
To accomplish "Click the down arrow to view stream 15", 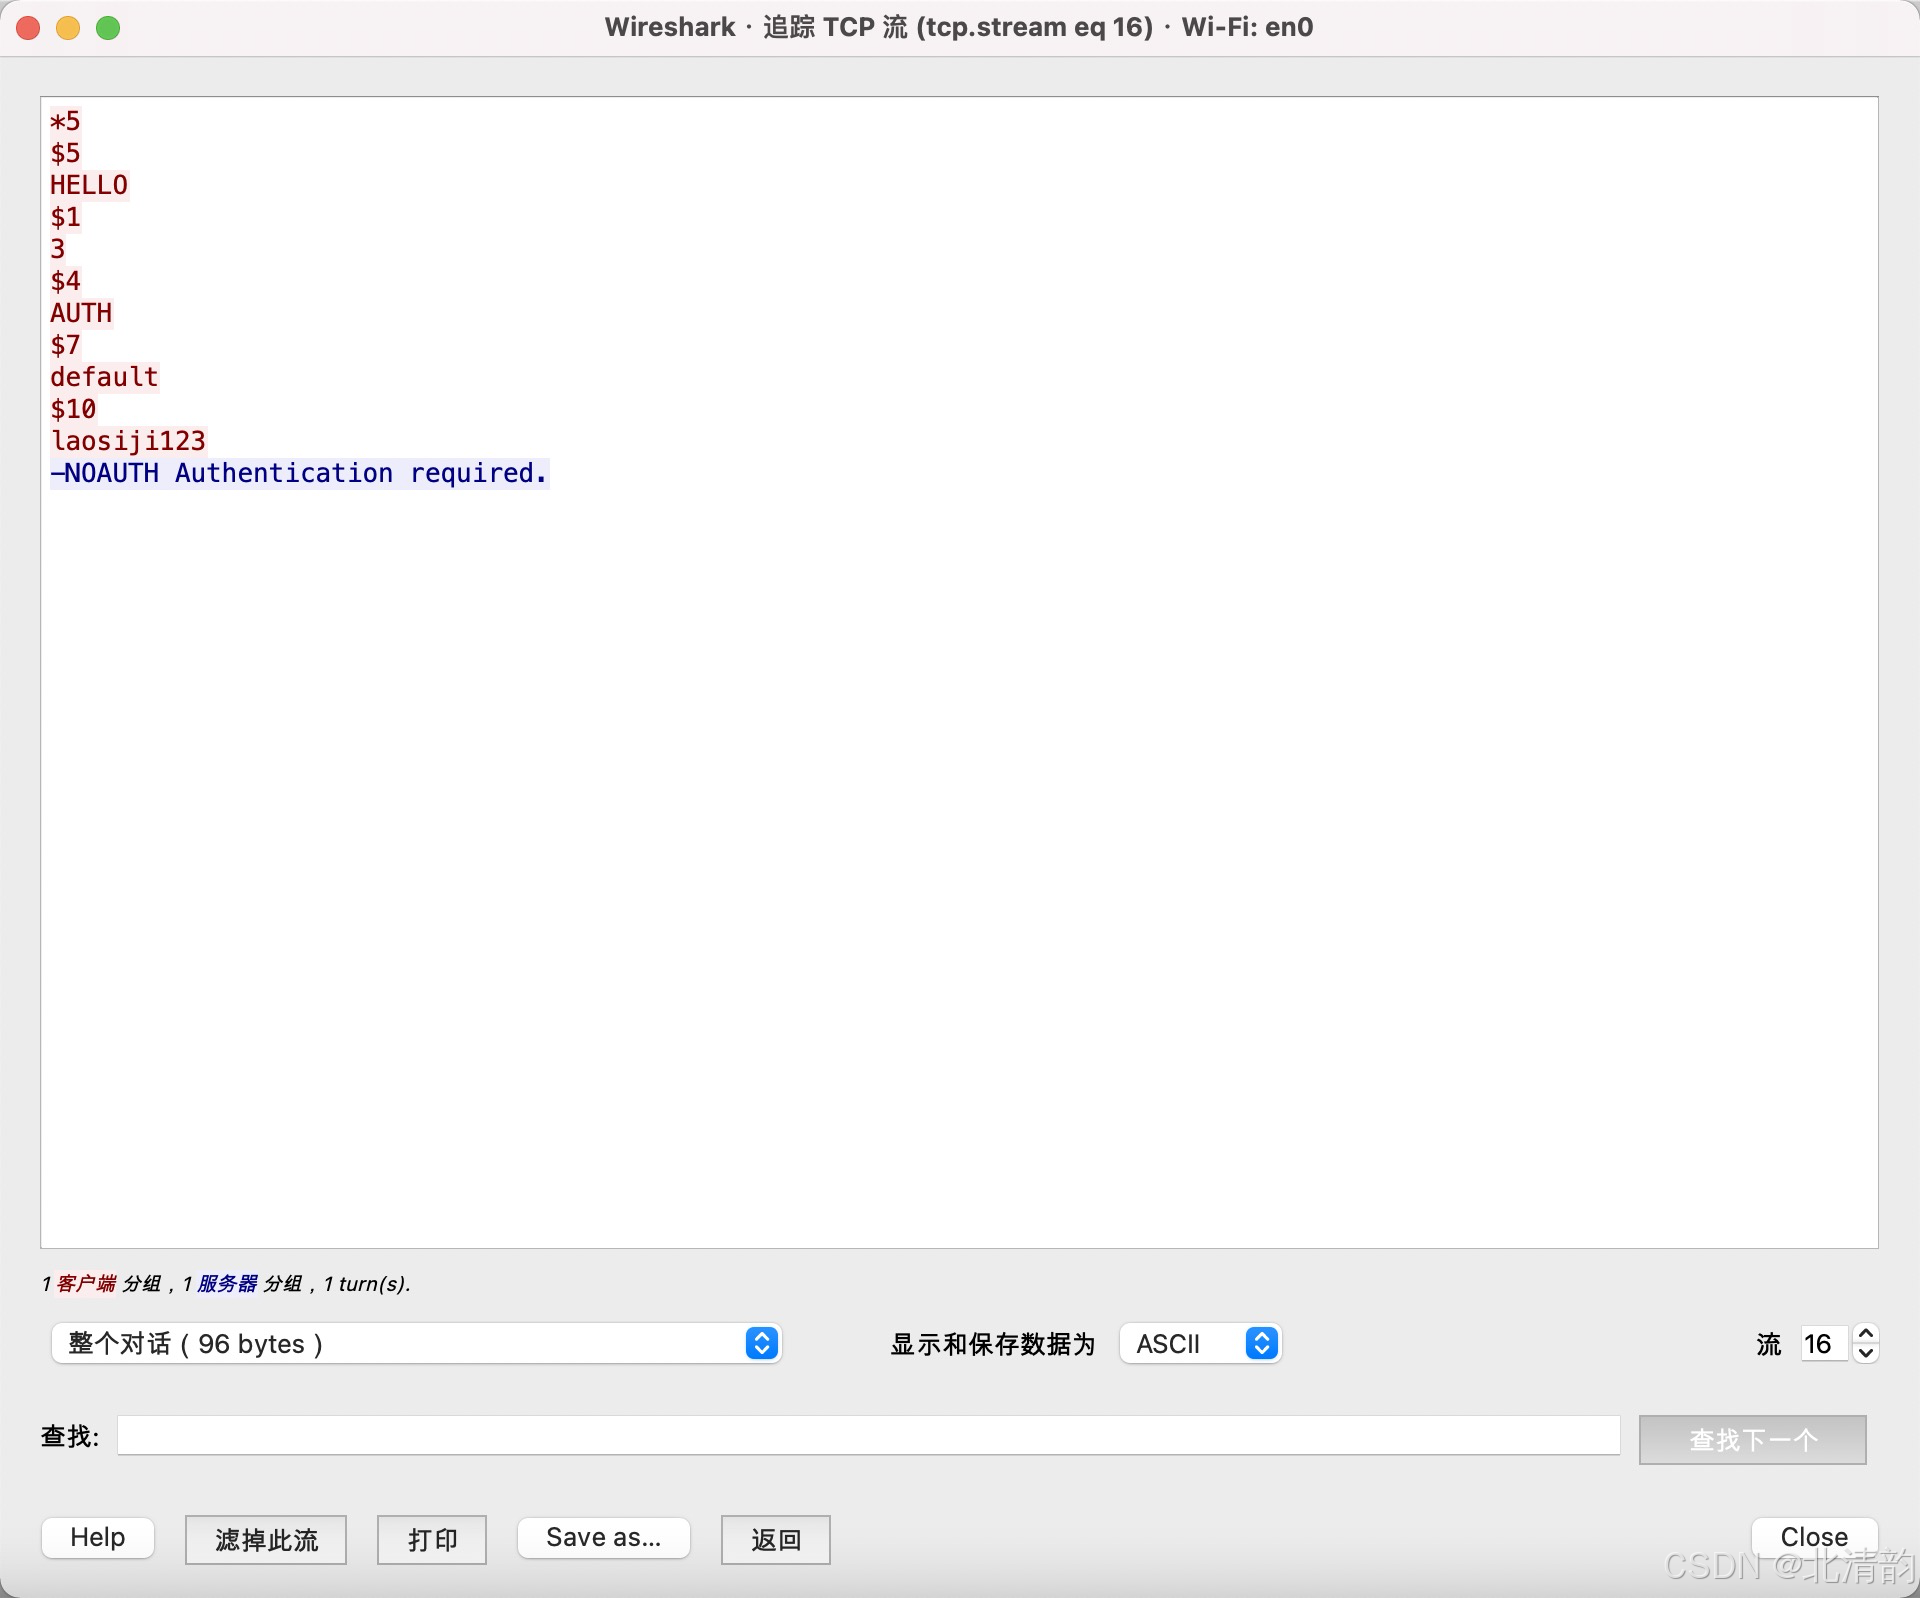I will tap(1864, 1355).
